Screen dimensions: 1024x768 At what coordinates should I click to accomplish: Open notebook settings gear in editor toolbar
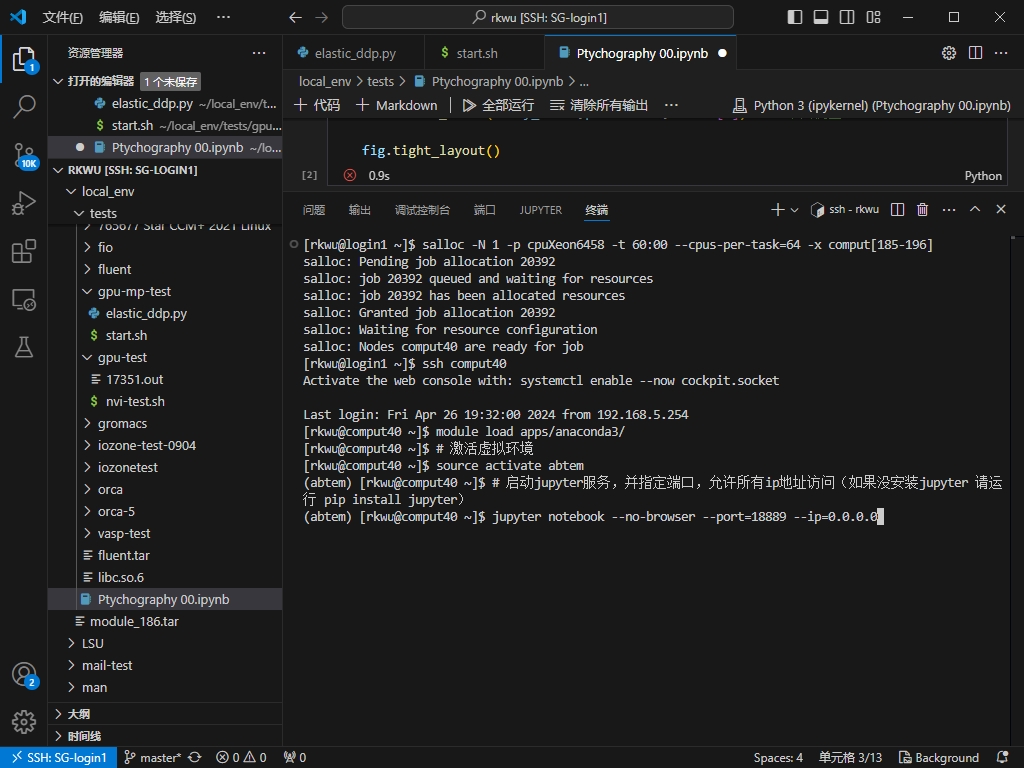[949, 53]
